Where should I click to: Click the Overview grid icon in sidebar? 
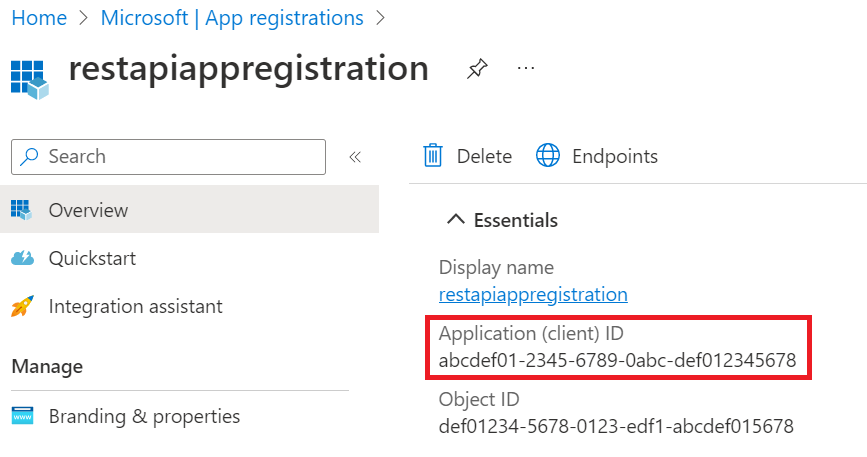click(x=22, y=210)
